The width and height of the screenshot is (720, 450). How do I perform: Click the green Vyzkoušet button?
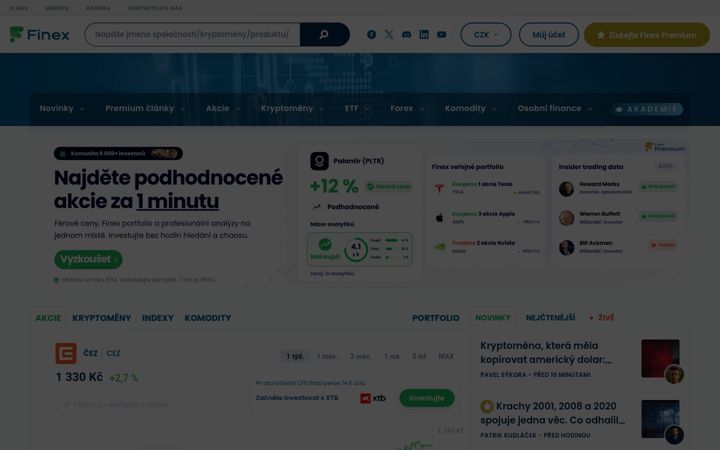(88, 259)
